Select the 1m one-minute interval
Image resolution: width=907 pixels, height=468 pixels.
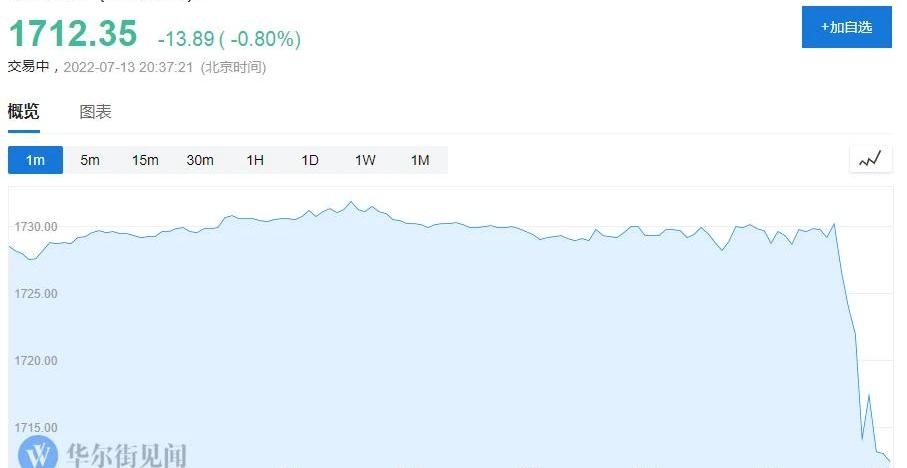click(x=35, y=160)
